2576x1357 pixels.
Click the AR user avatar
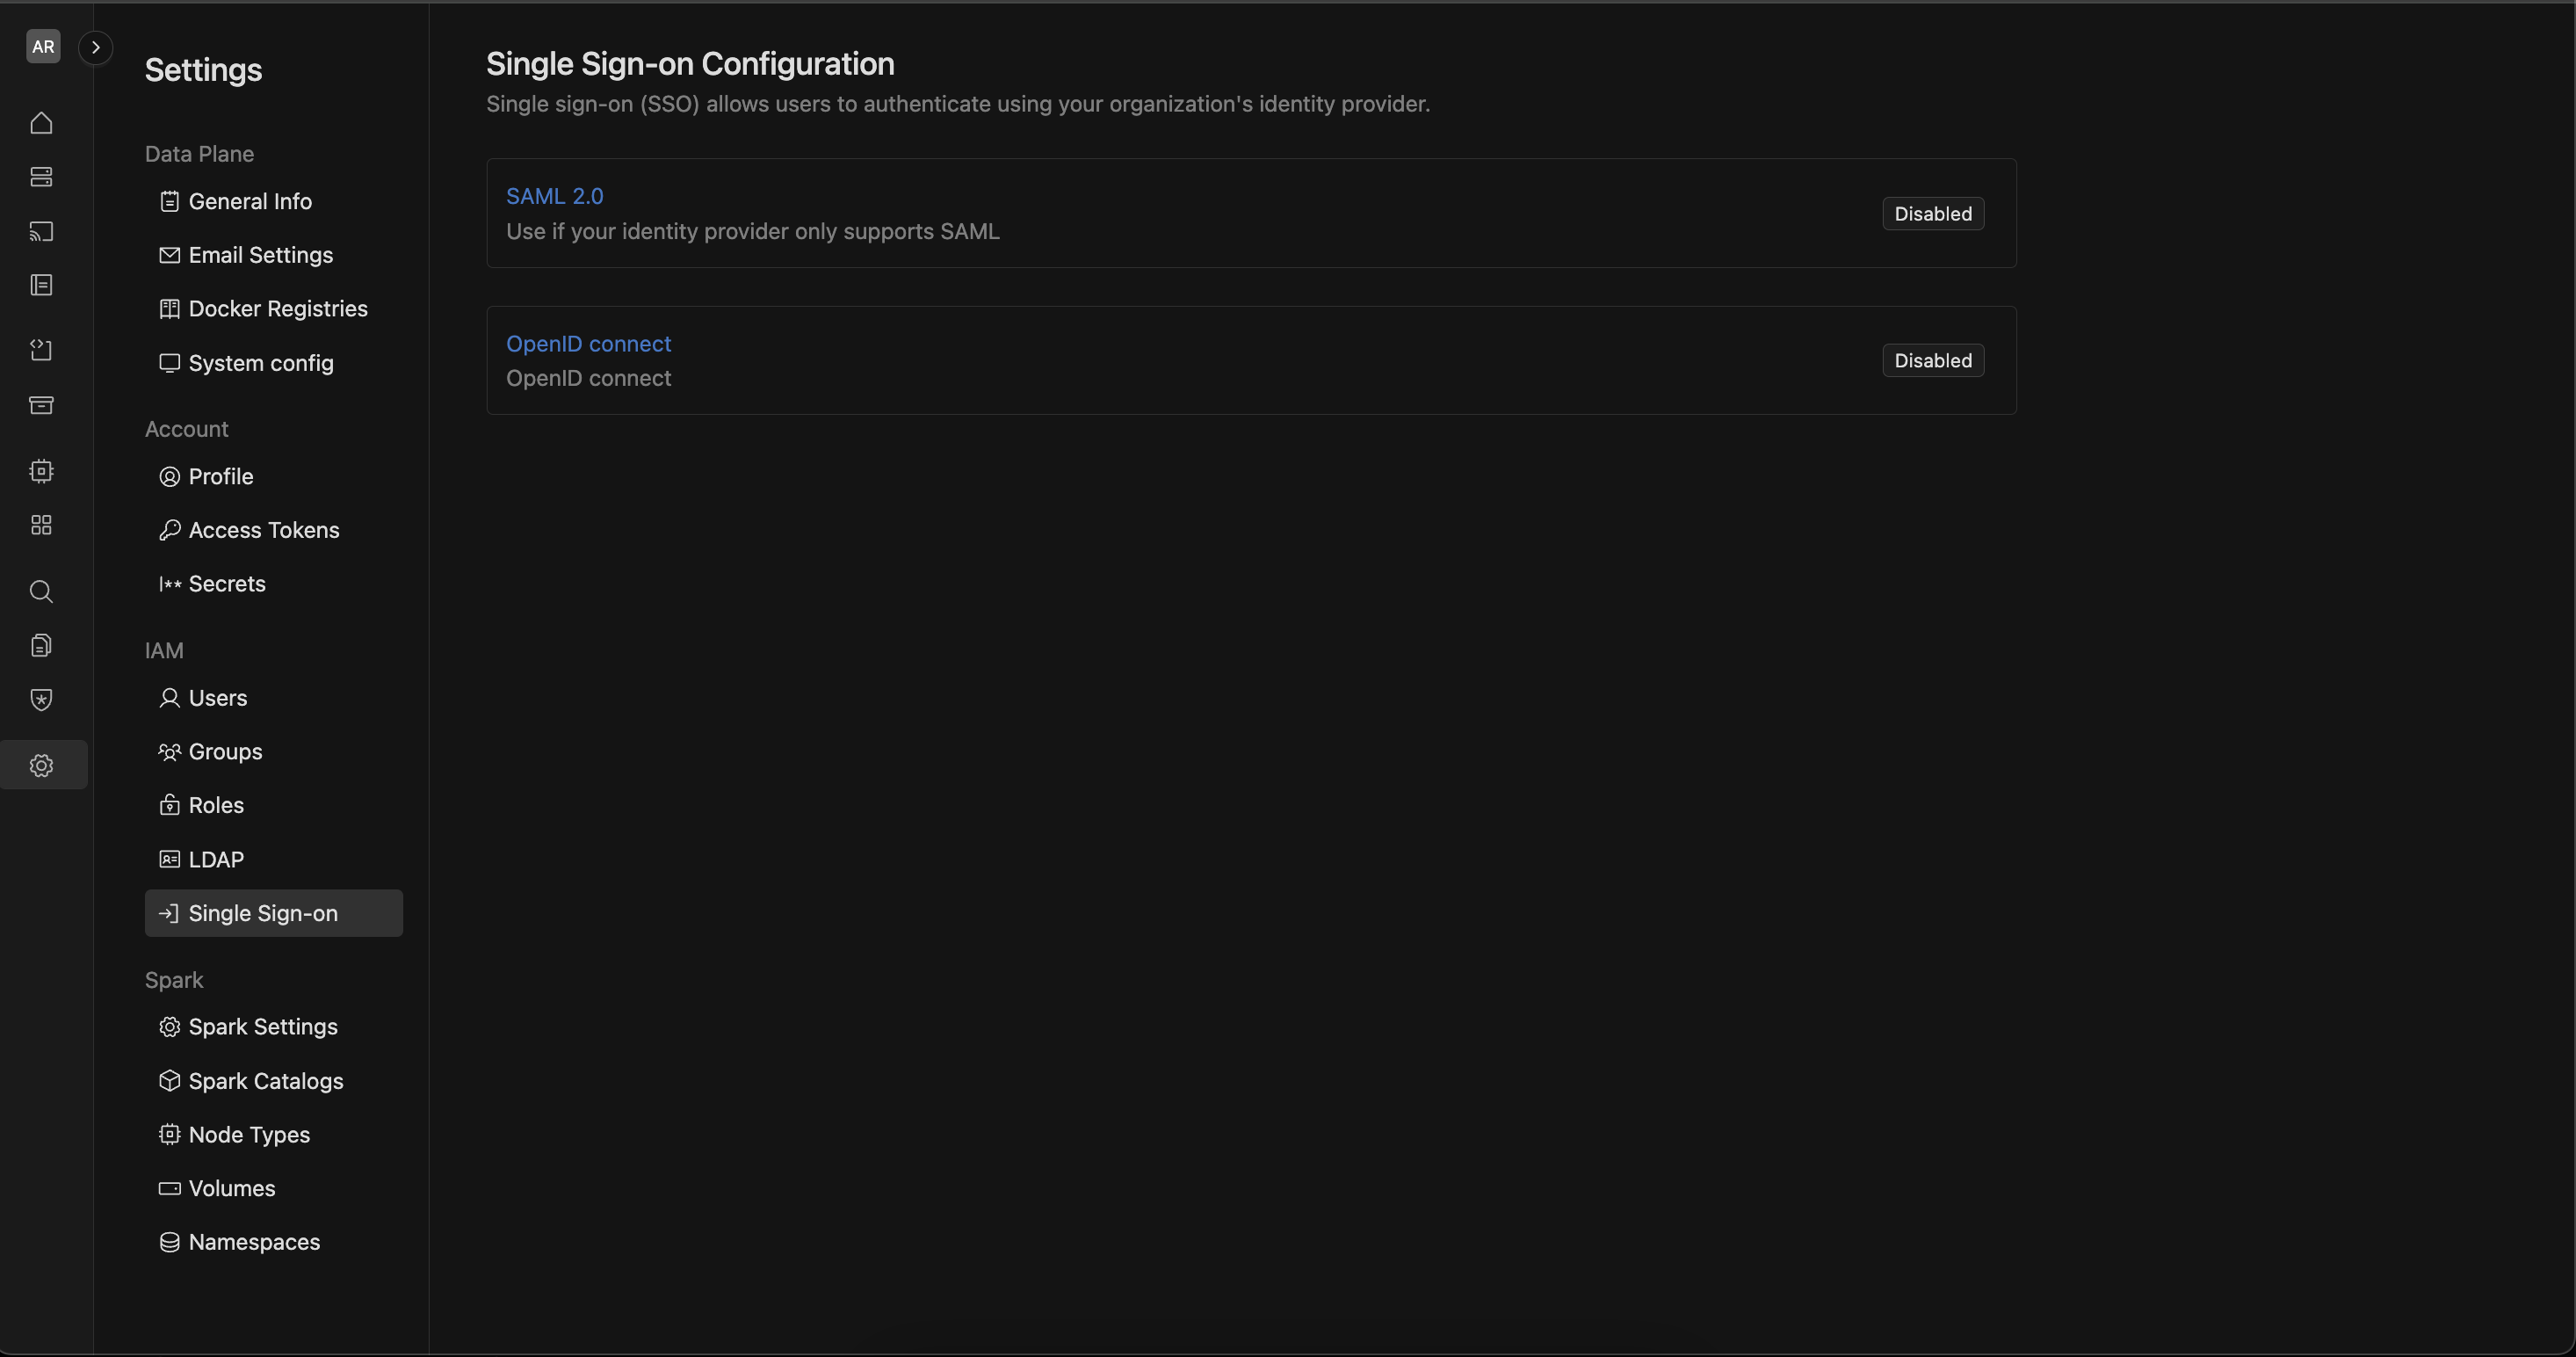coord(43,46)
